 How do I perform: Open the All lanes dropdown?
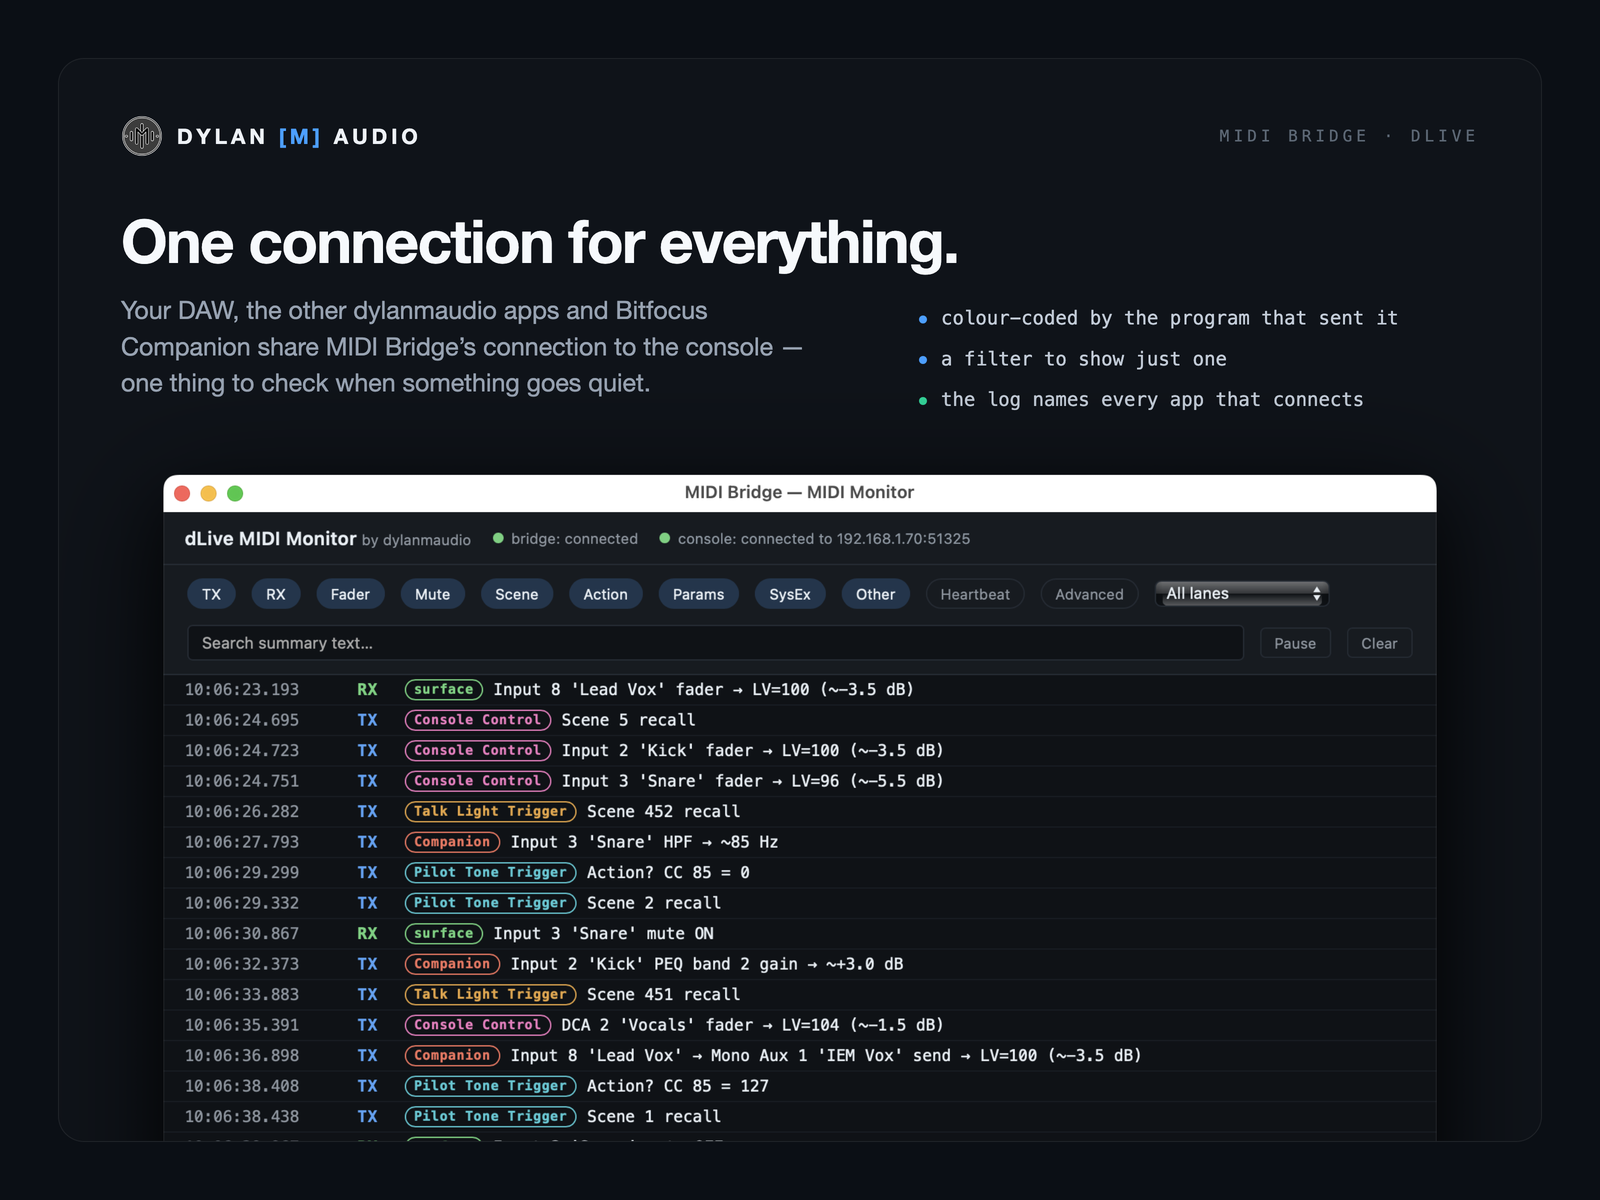pos(1241,594)
